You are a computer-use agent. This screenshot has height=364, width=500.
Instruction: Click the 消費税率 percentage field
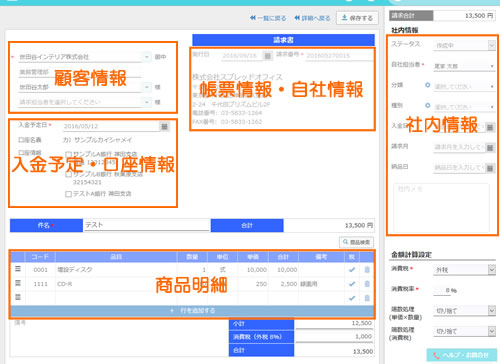[442, 290]
